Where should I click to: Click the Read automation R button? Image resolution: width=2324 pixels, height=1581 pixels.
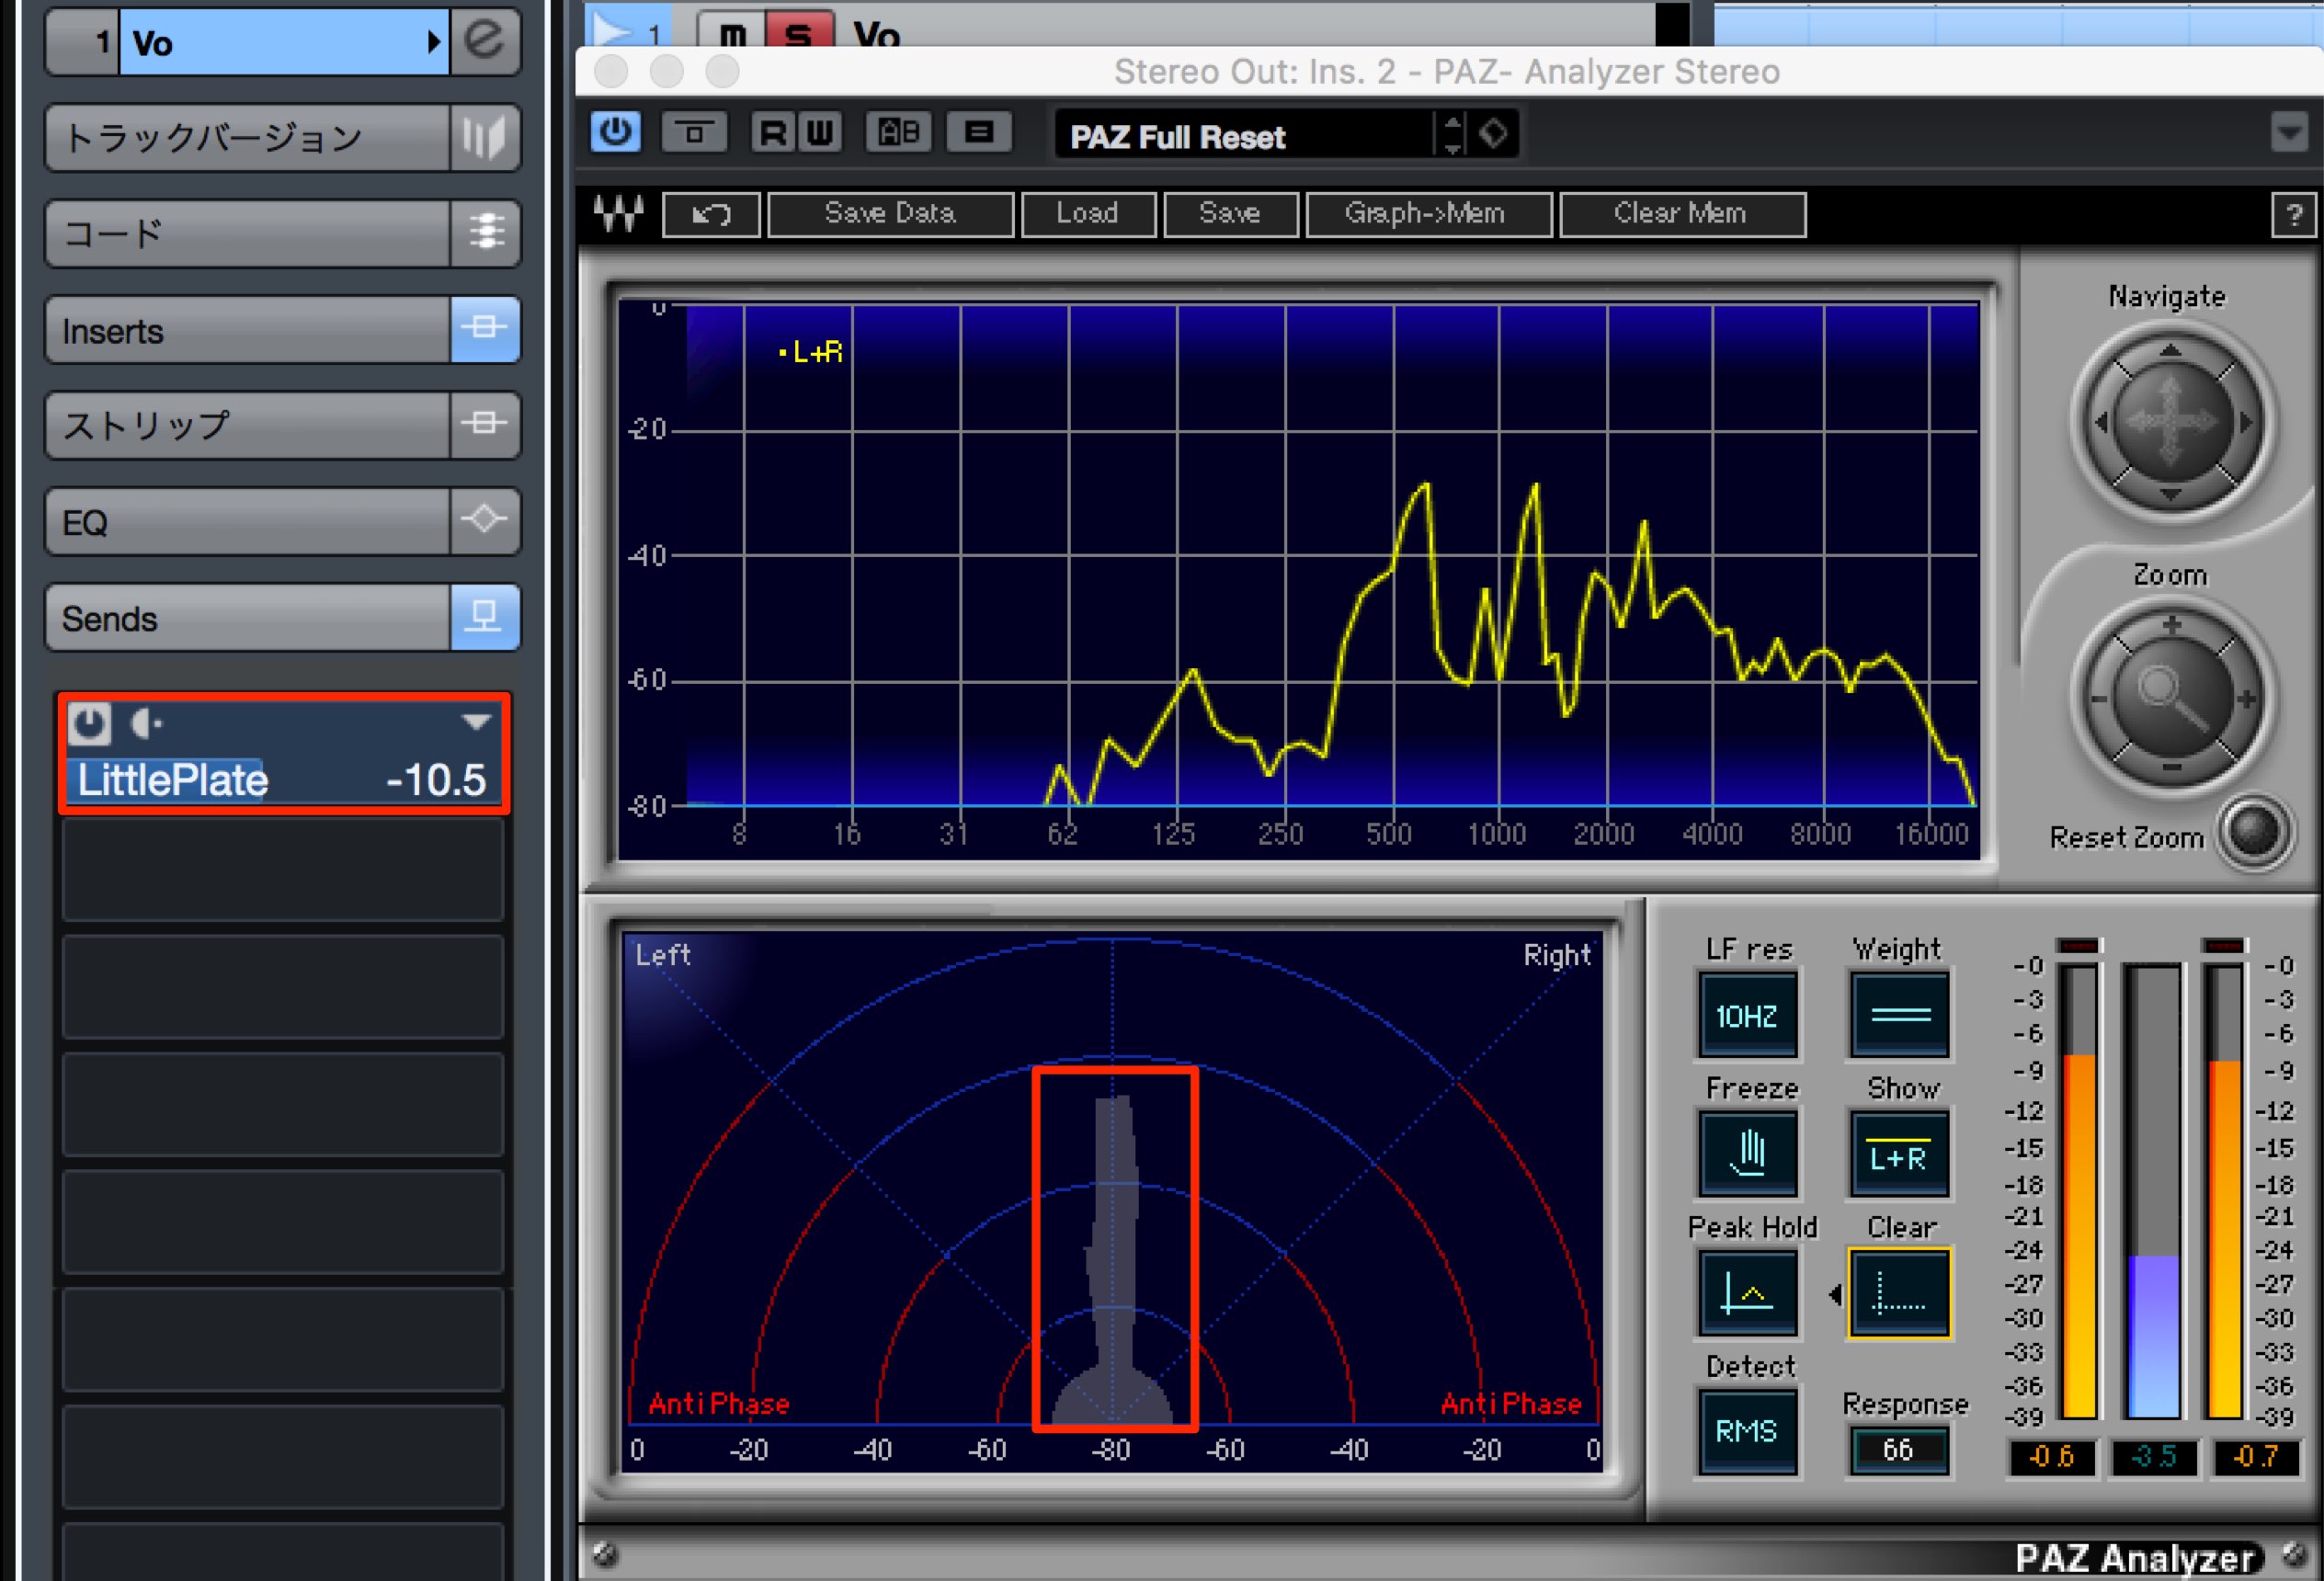(x=772, y=132)
